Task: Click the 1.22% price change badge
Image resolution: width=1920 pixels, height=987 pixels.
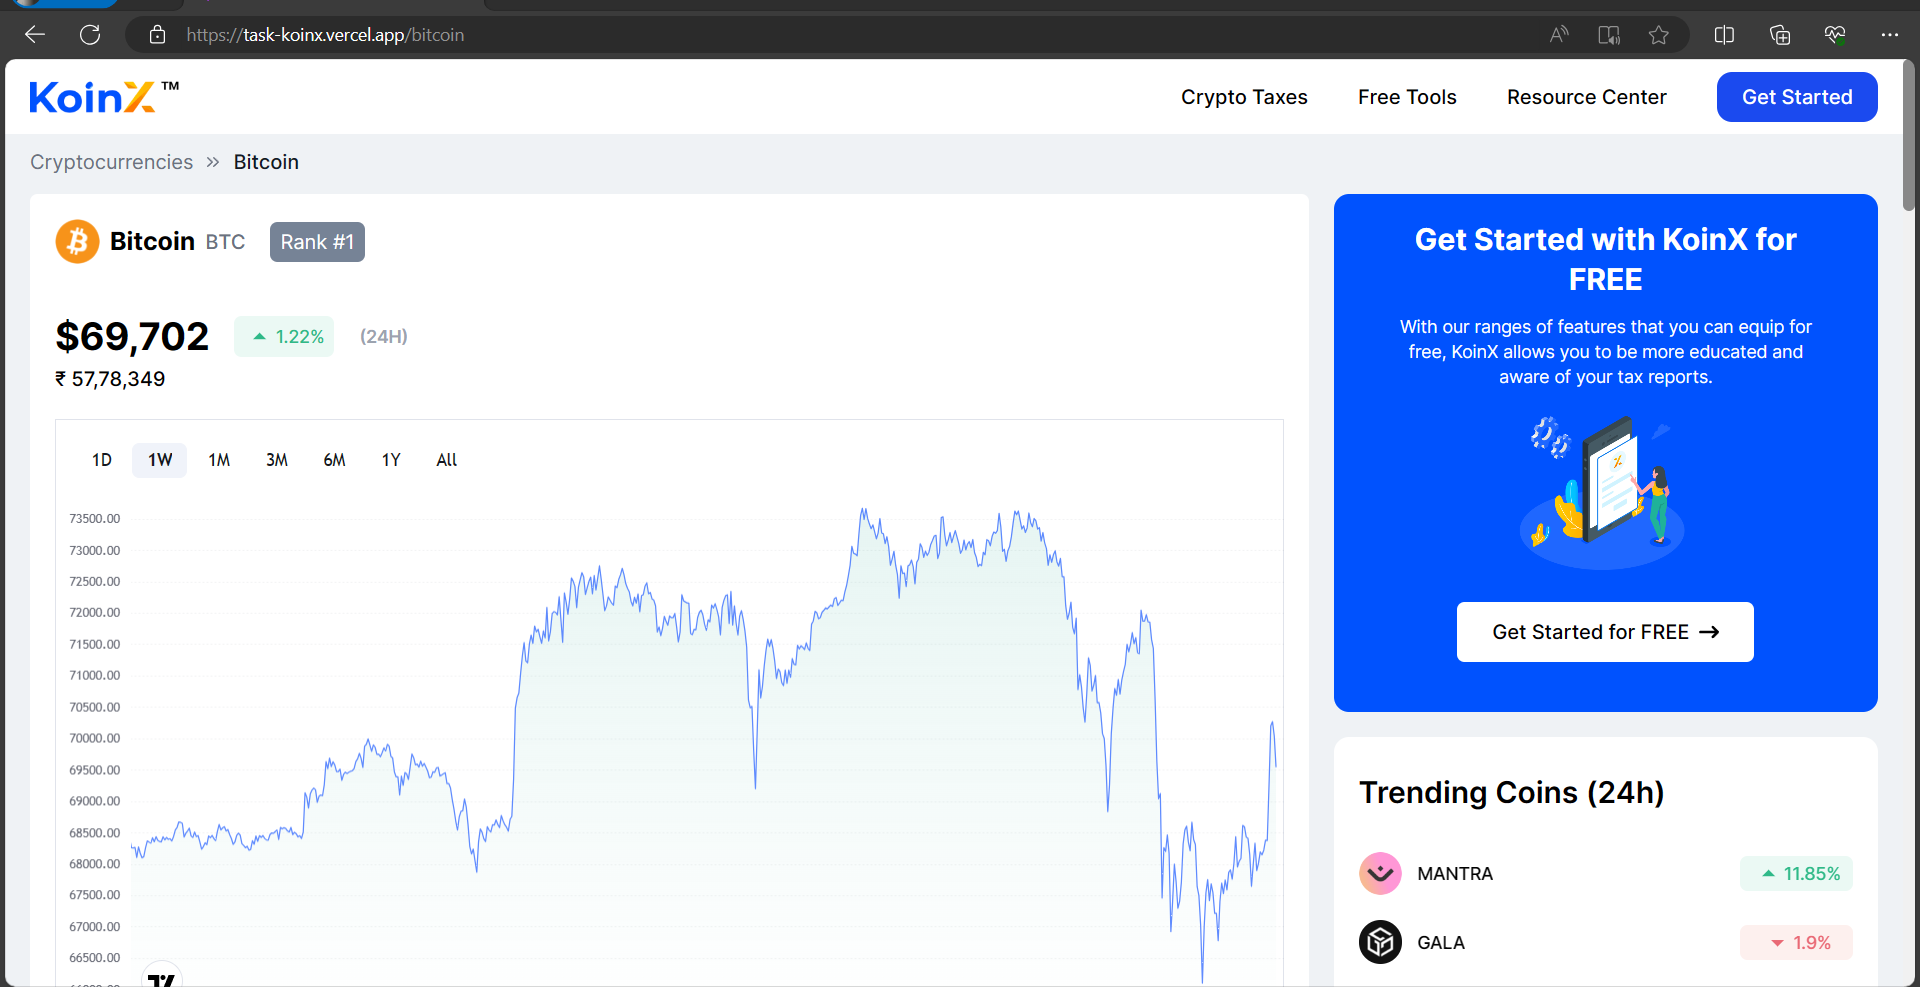Action: [284, 336]
